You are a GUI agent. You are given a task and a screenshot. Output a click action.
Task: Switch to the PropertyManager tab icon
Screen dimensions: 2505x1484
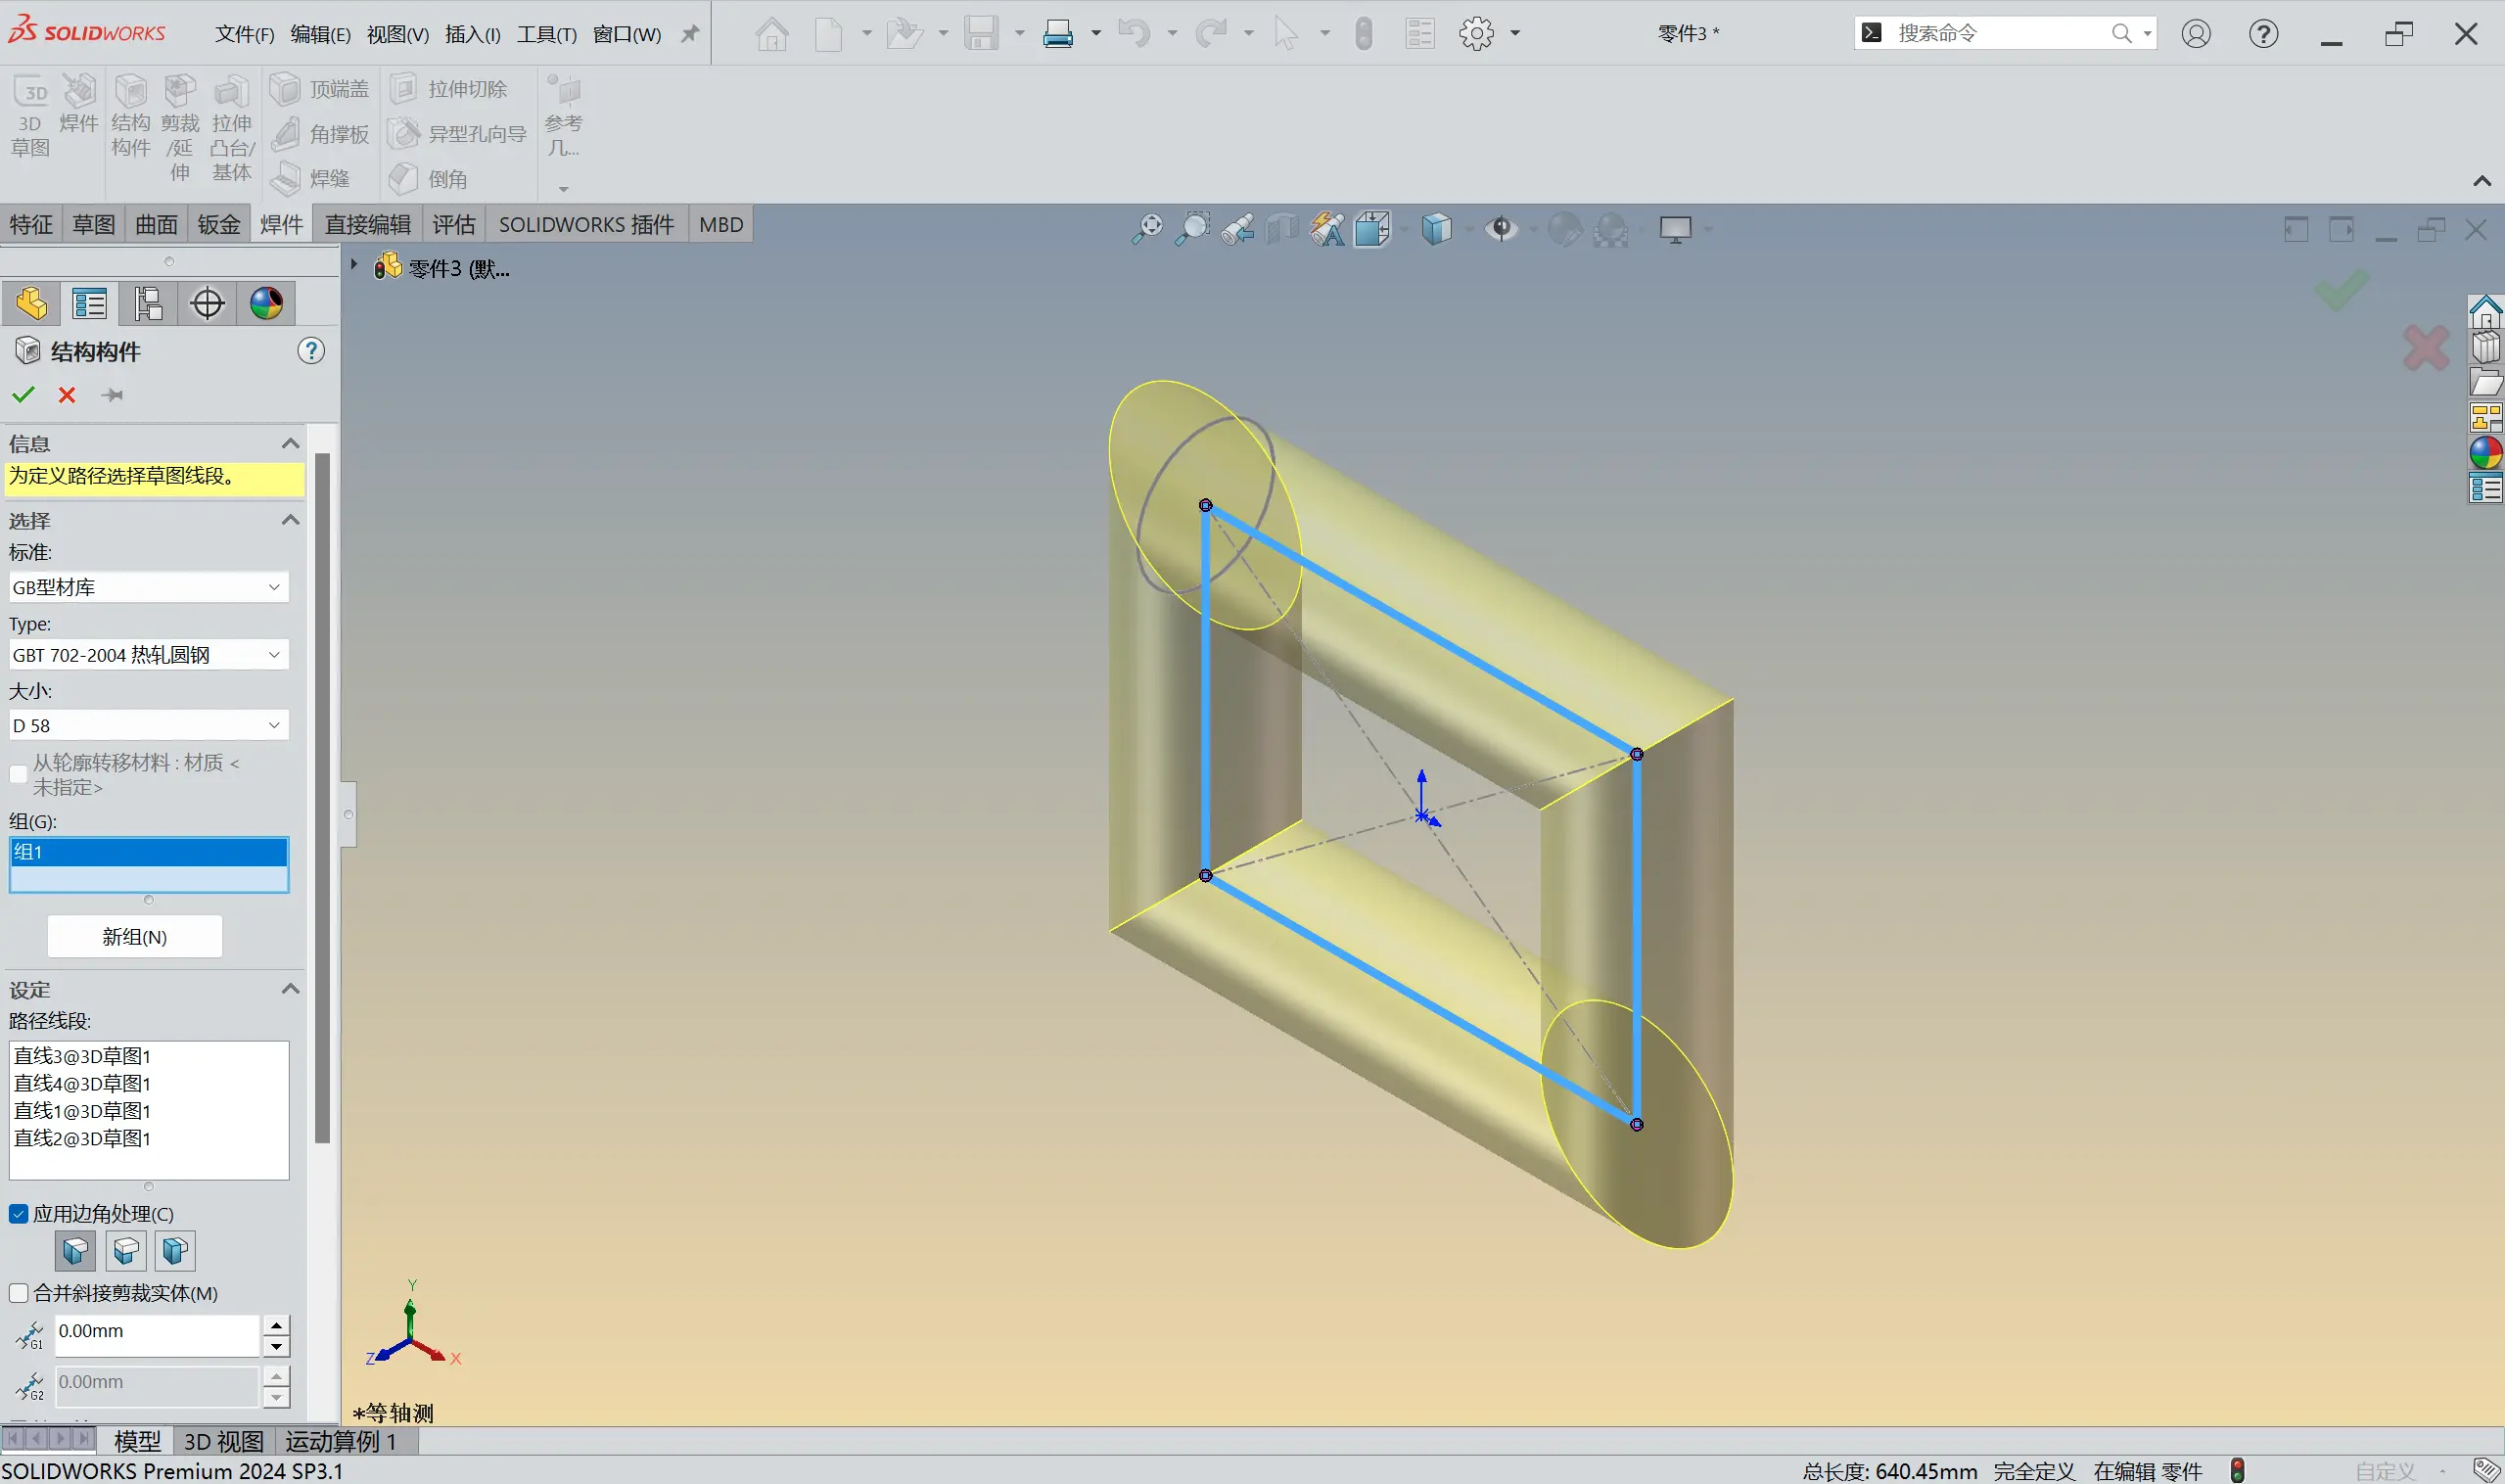(x=89, y=303)
